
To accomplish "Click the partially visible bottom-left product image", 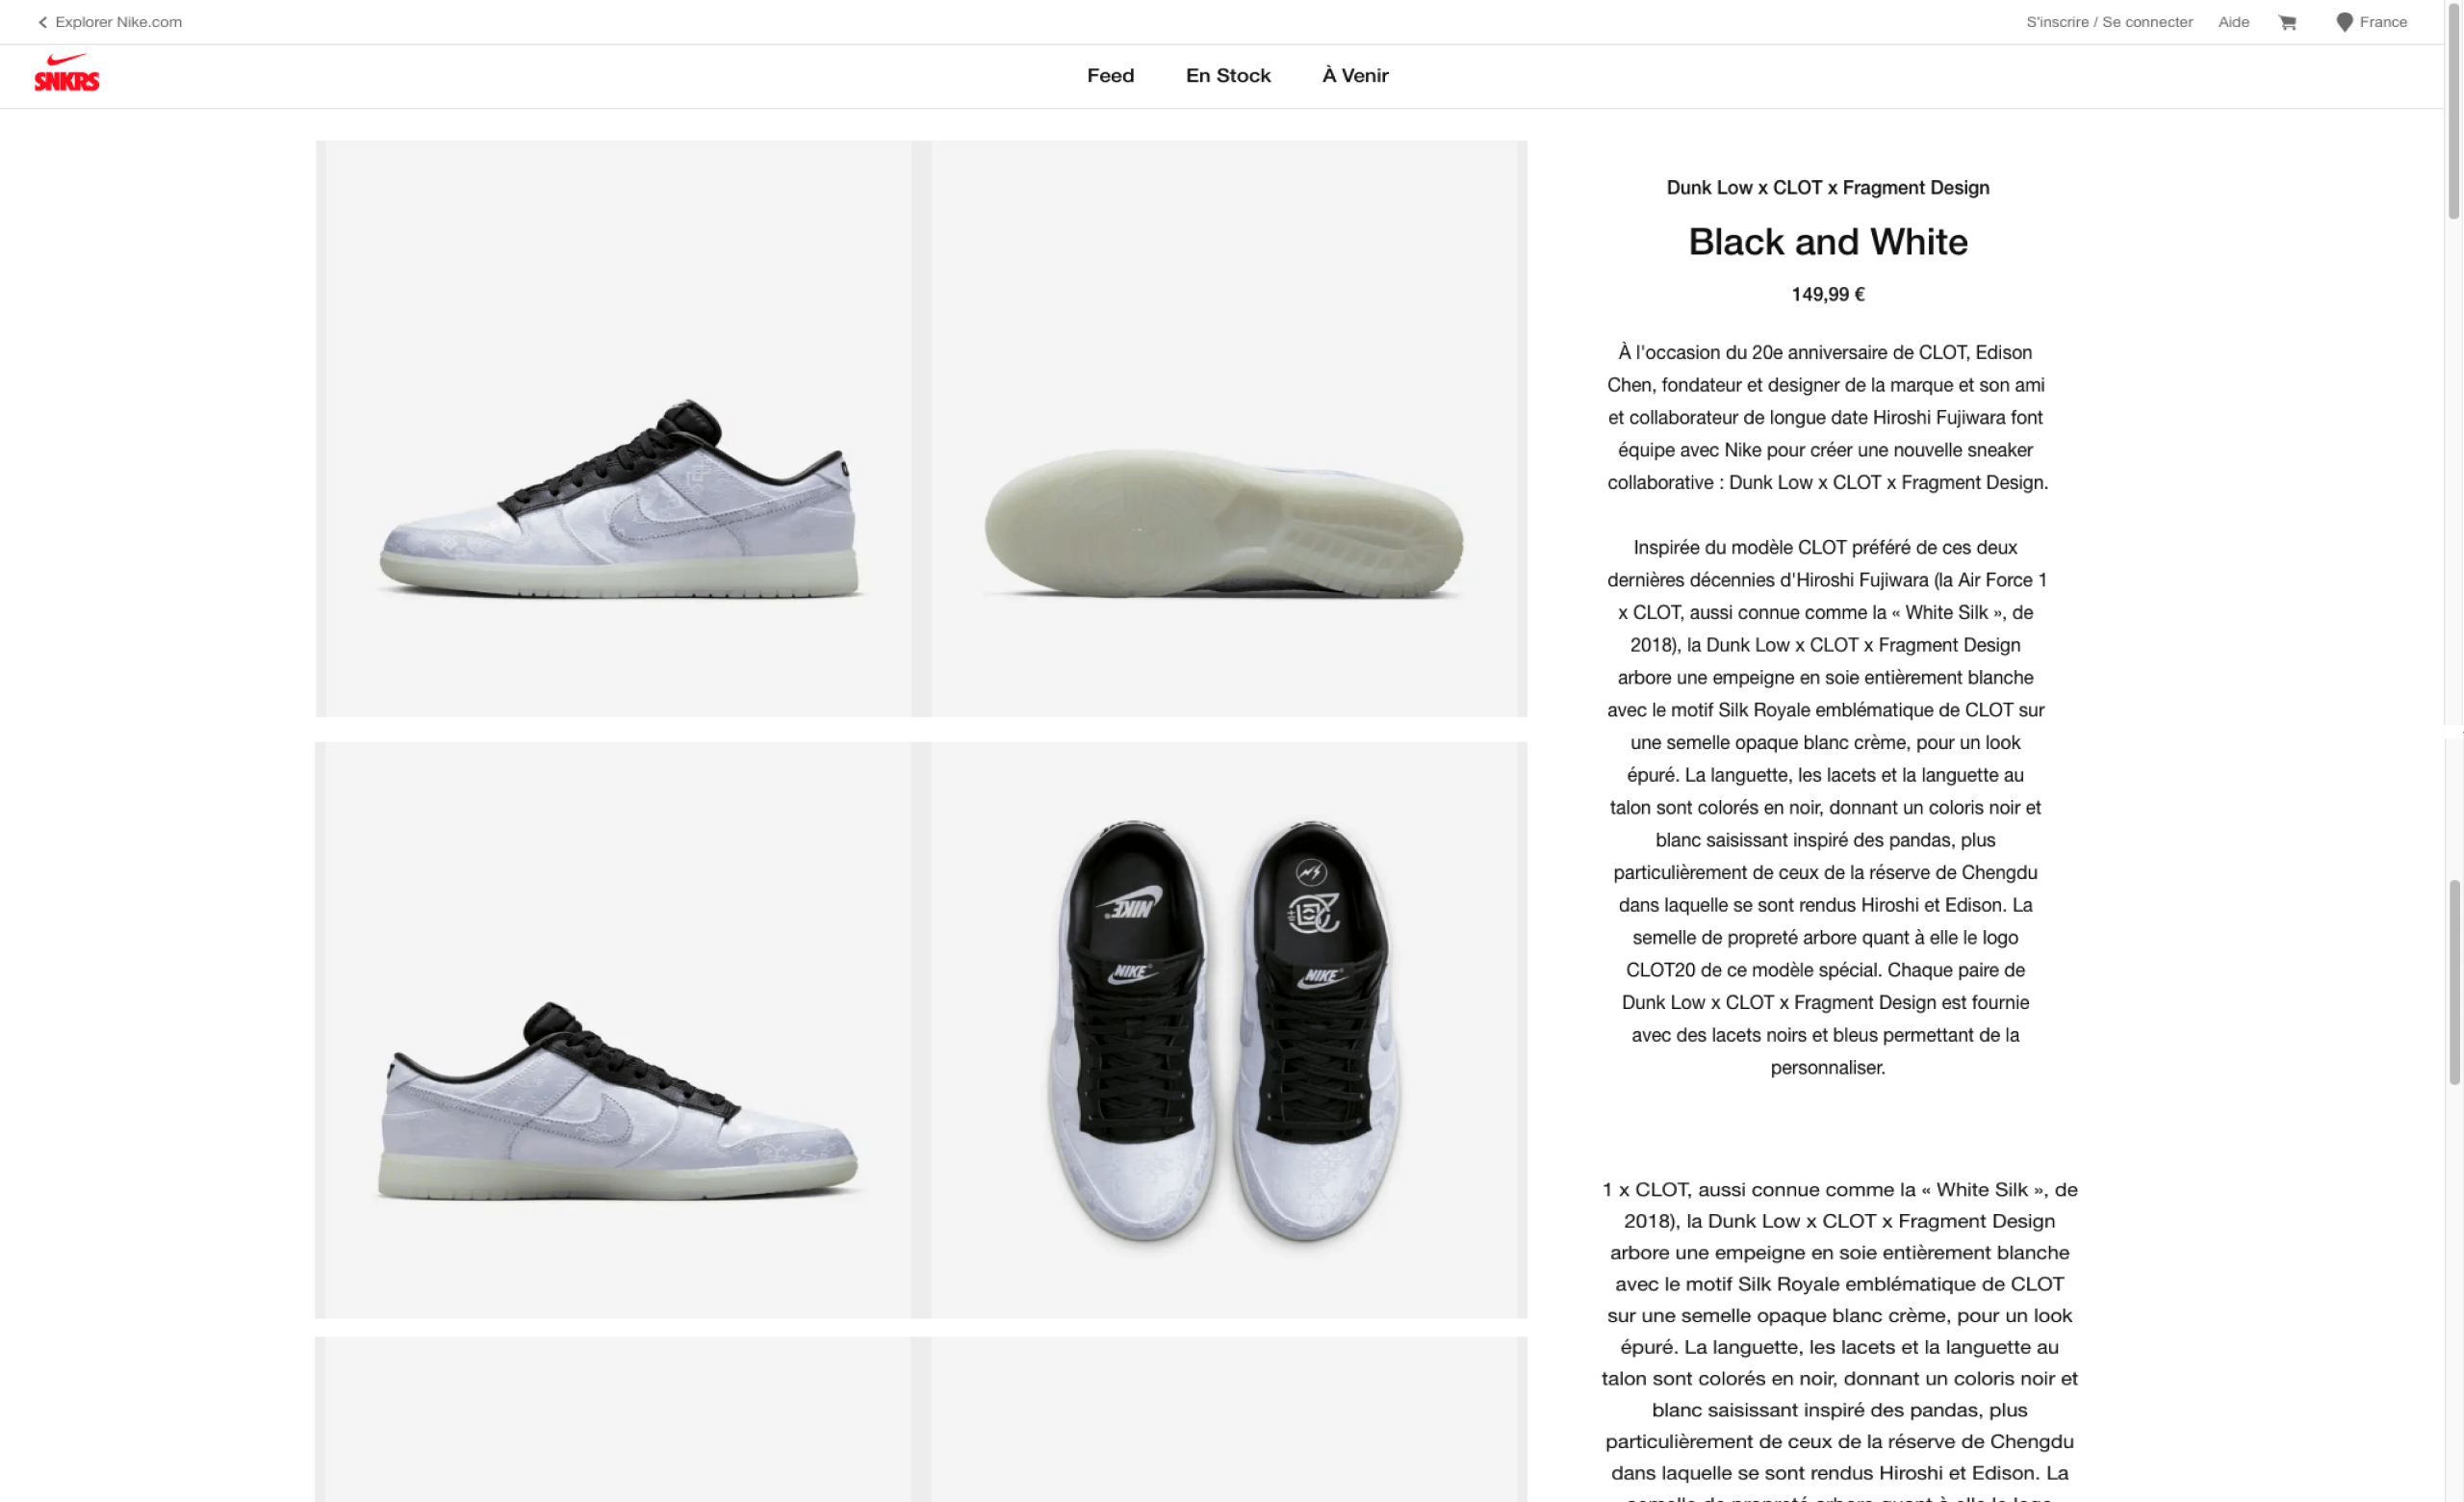I will click(618, 1419).
